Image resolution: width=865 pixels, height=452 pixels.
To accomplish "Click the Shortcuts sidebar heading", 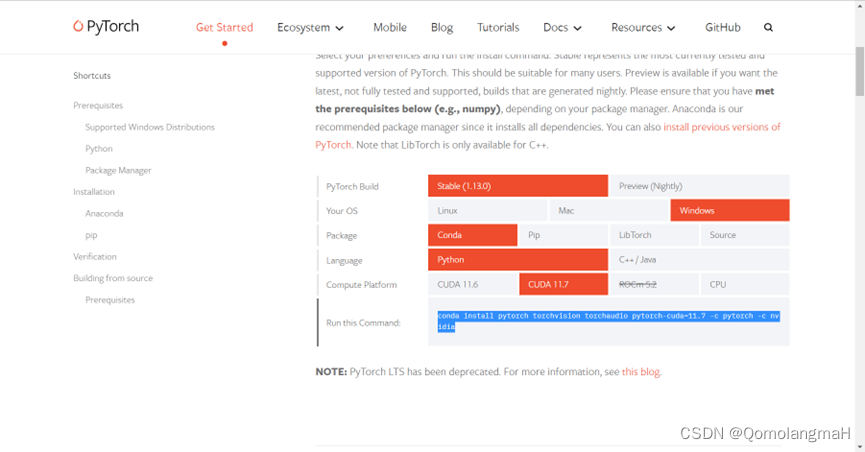I will pos(92,76).
